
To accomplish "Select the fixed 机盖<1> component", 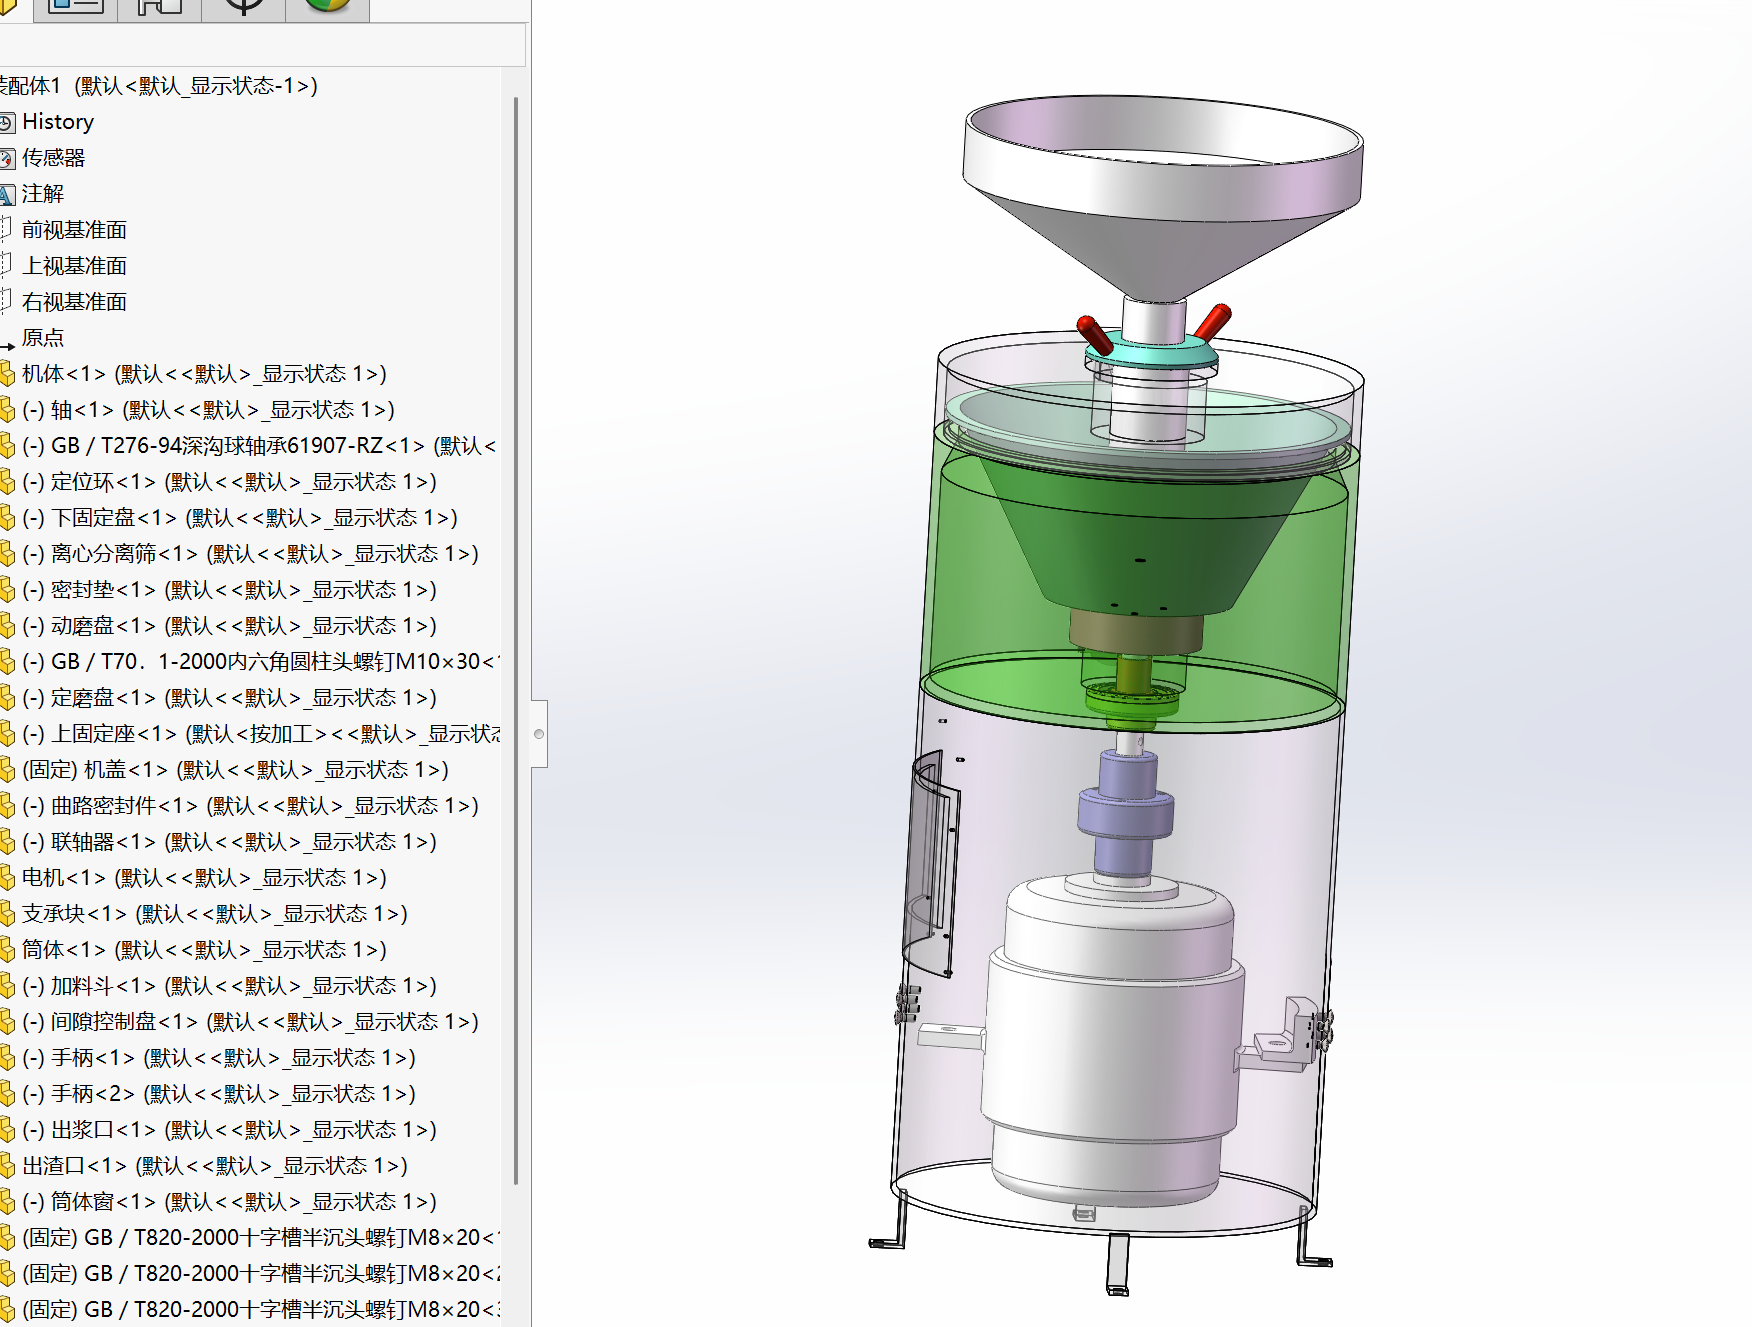I will pyautogui.click(x=235, y=770).
